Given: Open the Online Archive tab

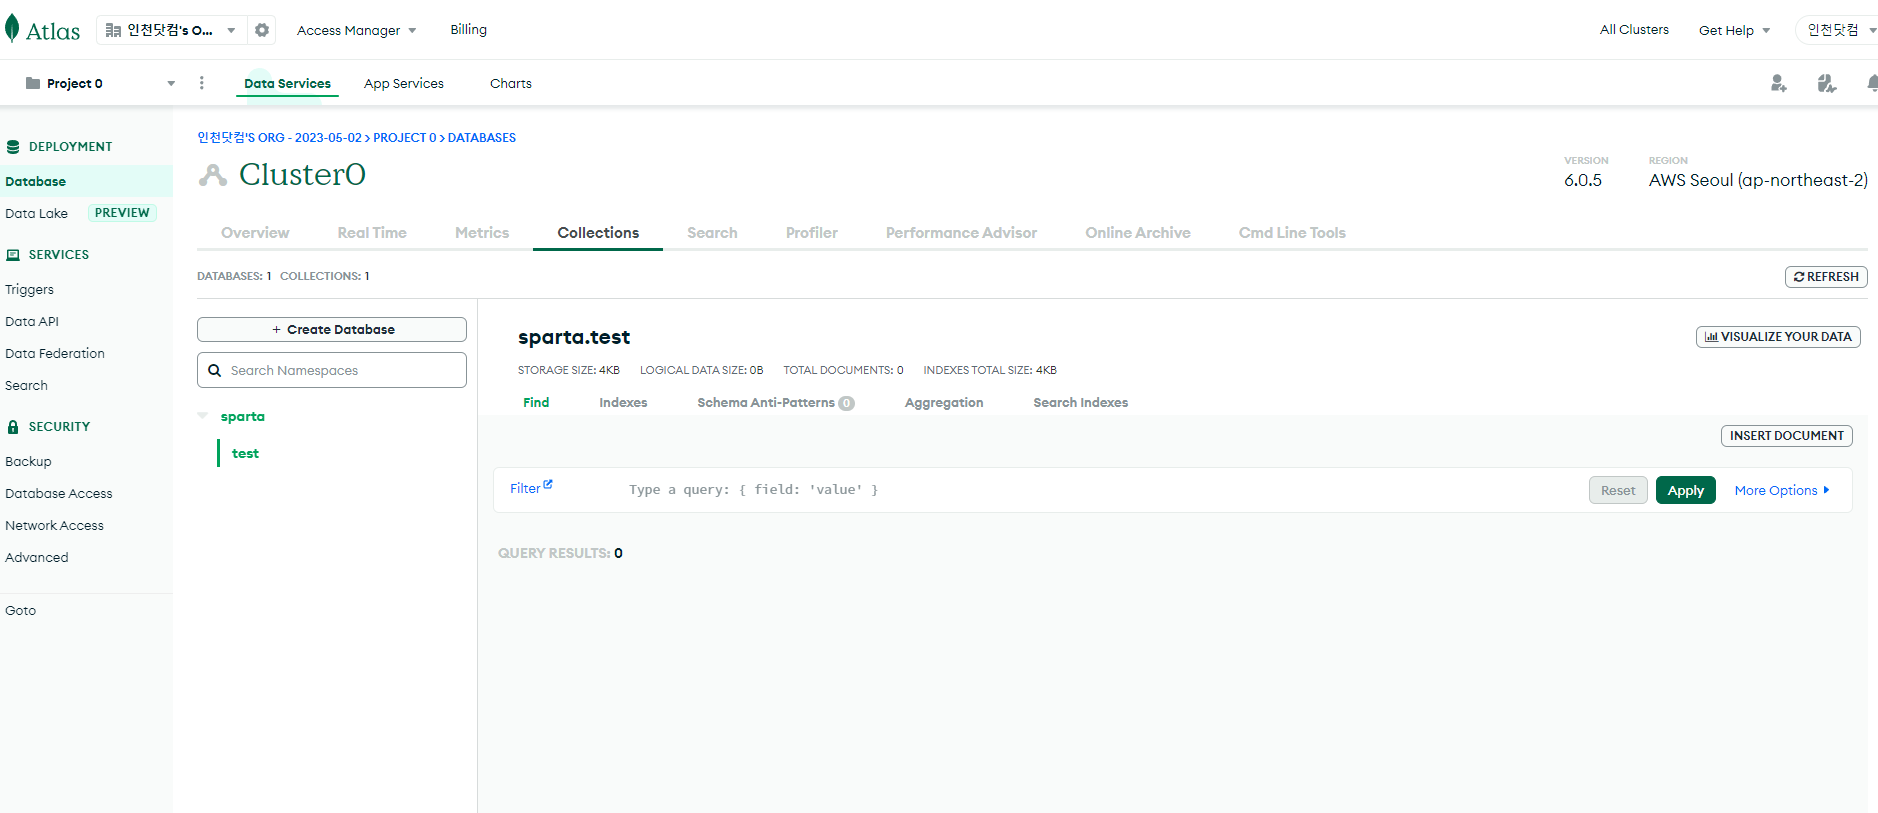Looking at the screenshot, I should [1138, 233].
